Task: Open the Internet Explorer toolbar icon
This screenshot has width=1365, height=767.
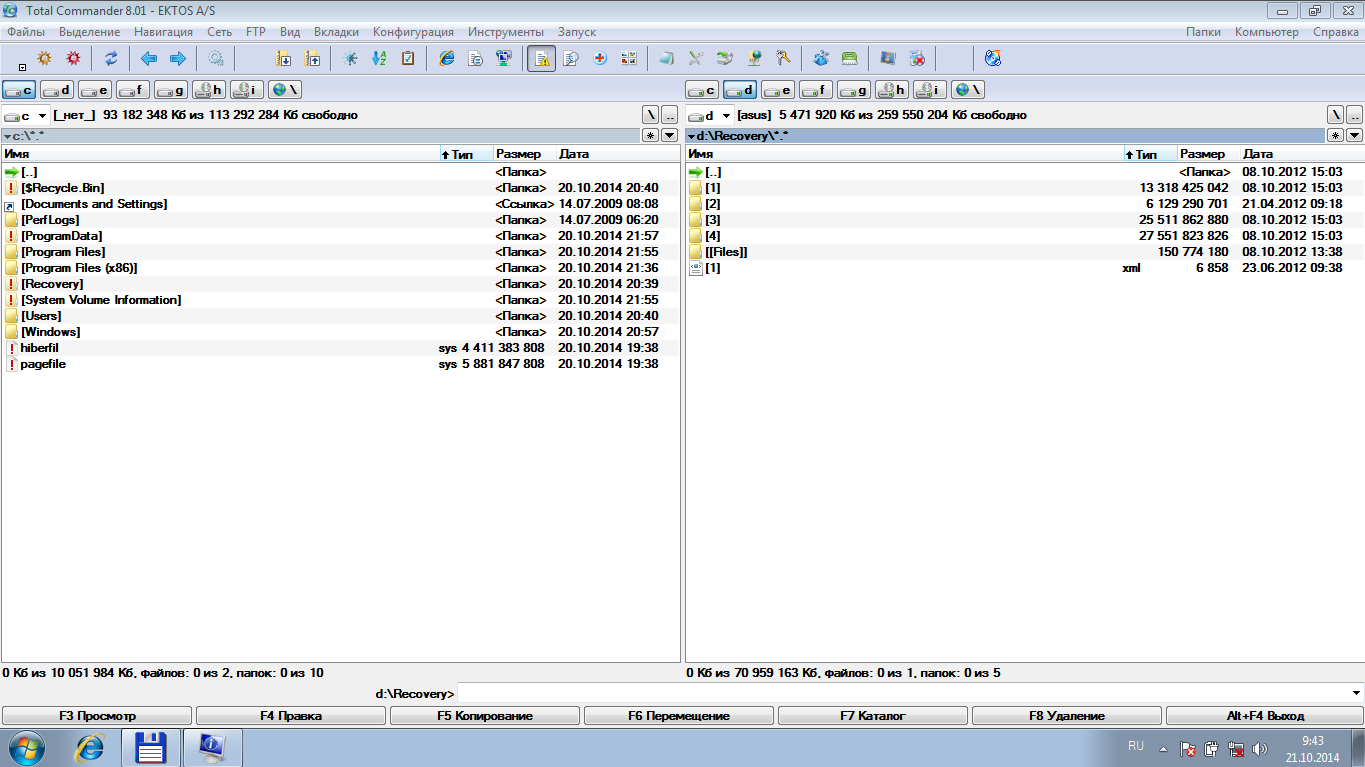Action: 447,59
